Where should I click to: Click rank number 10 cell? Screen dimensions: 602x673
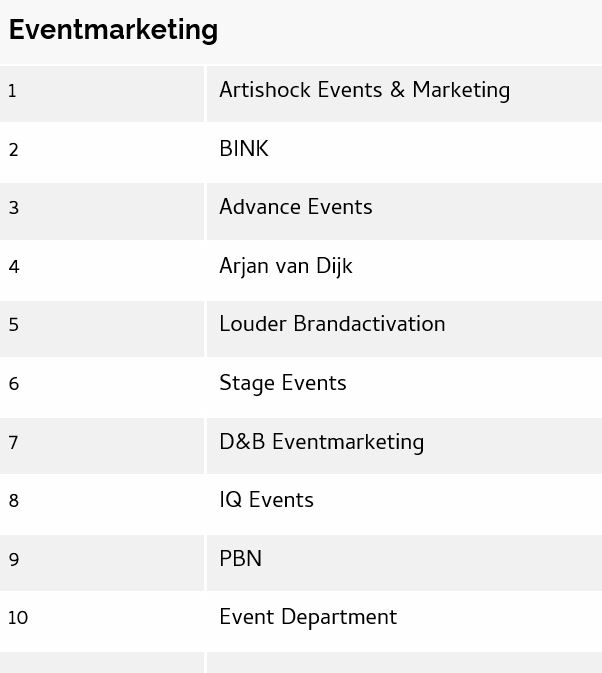17,619
